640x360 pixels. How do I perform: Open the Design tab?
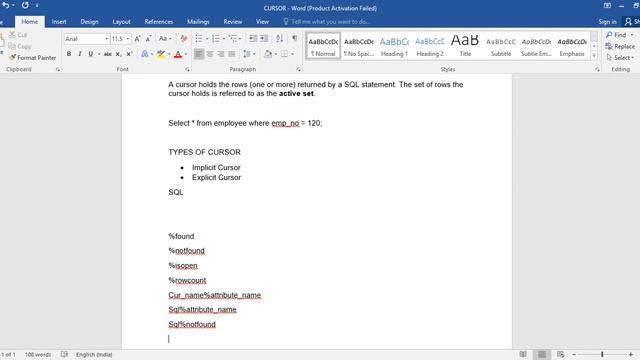pos(89,22)
